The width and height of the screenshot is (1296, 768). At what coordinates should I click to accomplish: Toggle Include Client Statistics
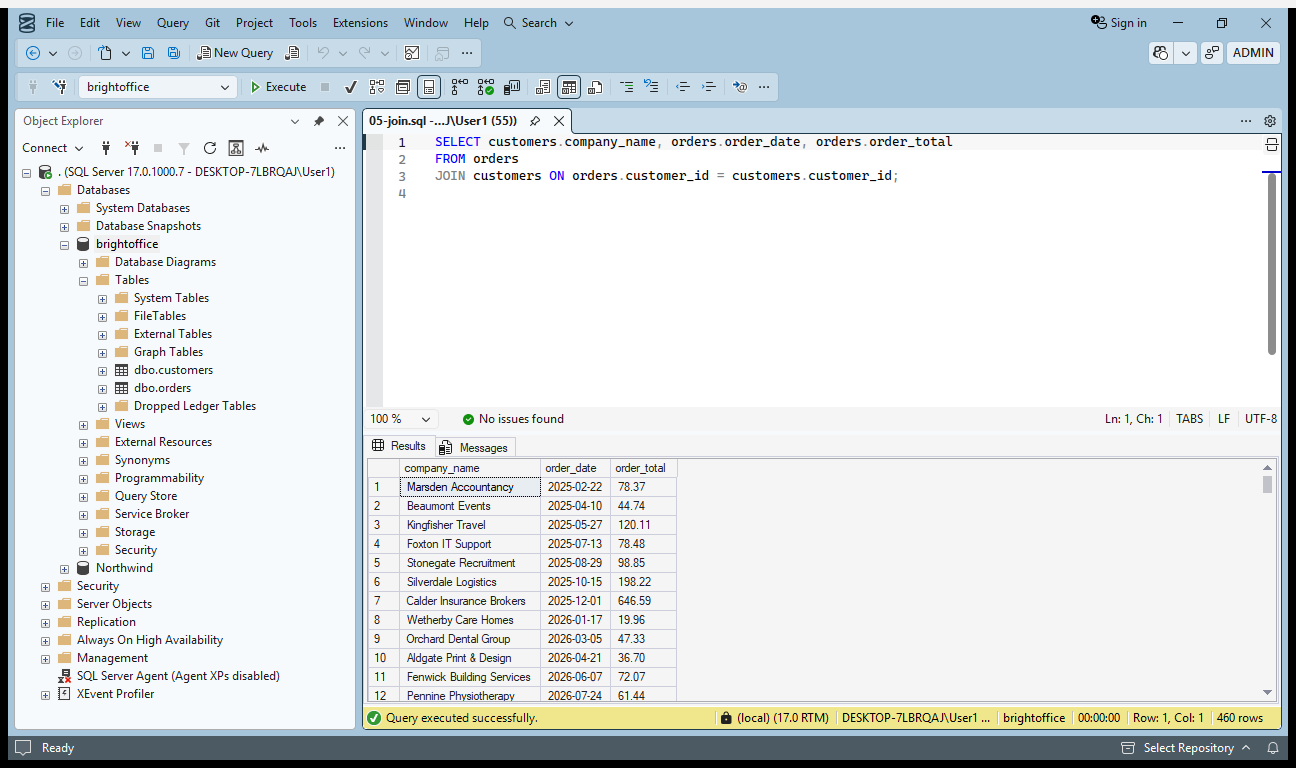[x=511, y=87]
